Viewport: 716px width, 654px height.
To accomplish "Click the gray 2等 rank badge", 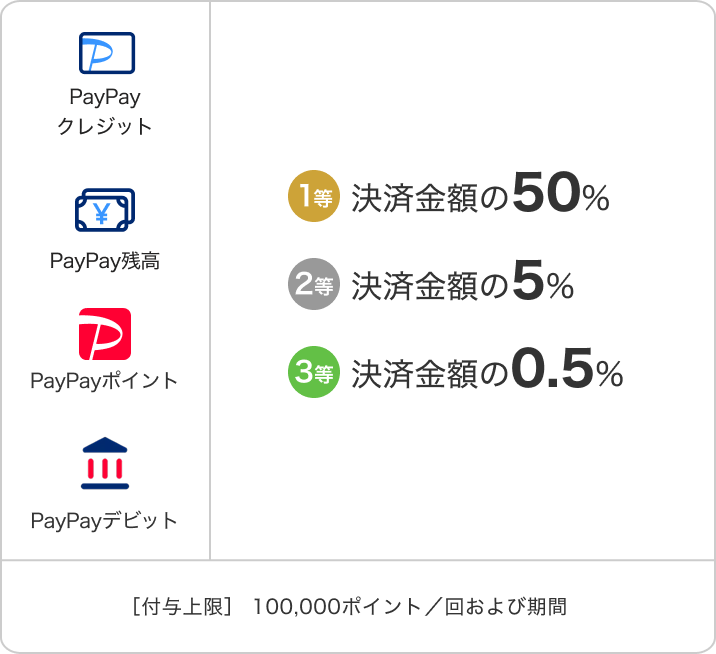I will 314,286.
